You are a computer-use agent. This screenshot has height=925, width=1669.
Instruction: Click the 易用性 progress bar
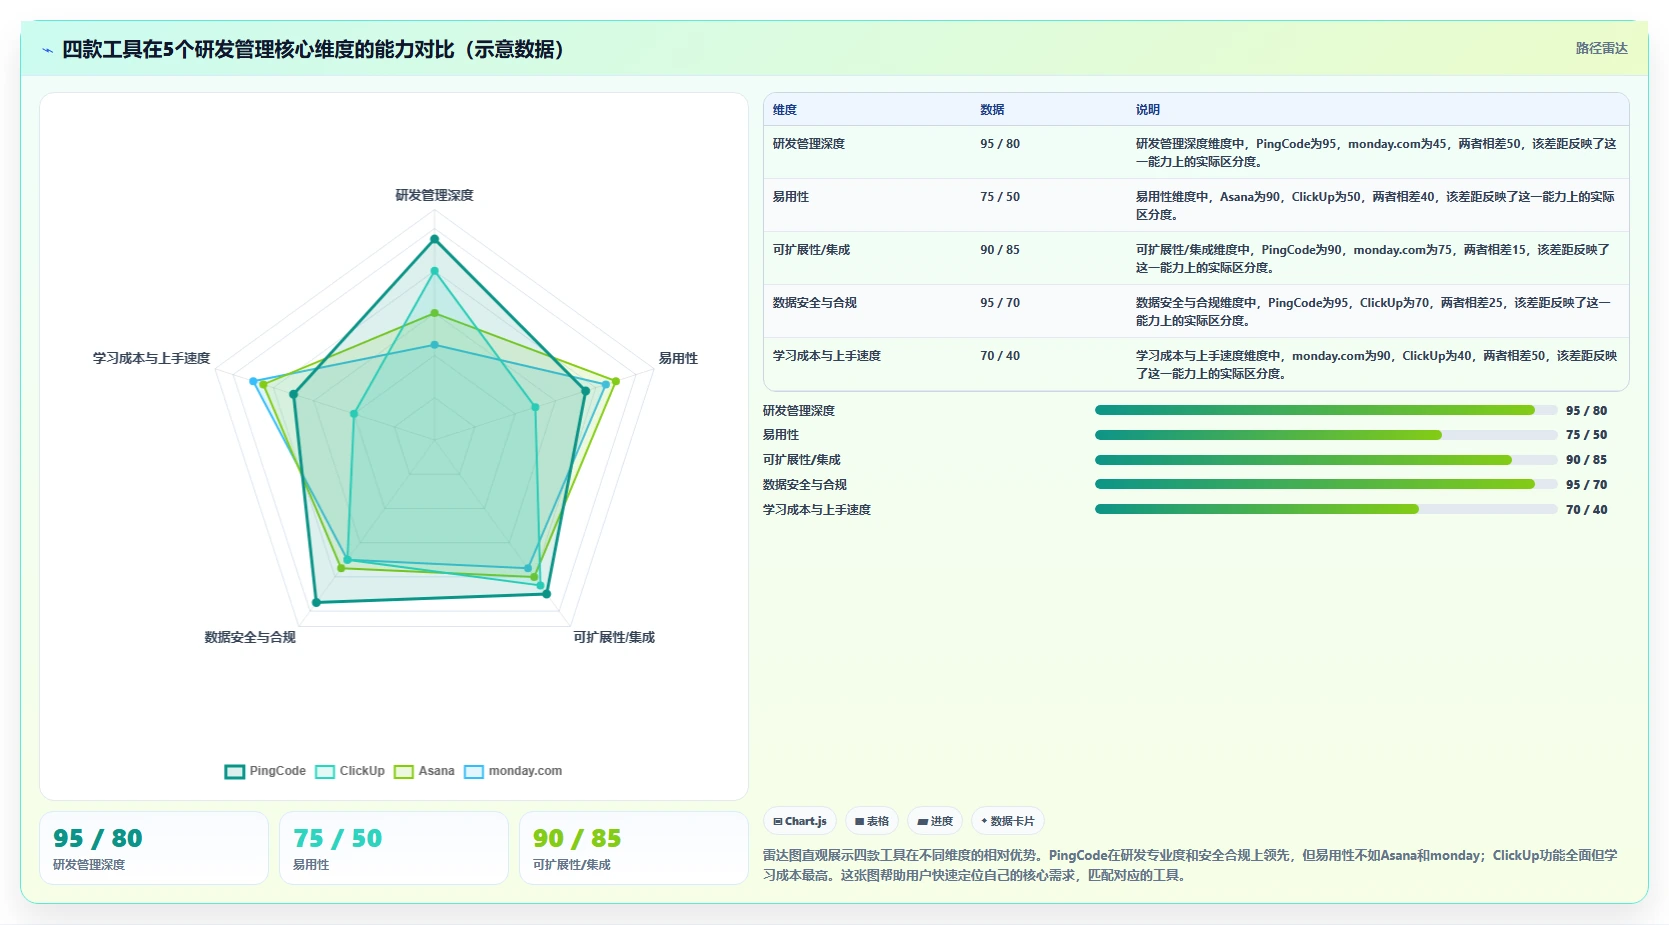coord(1326,435)
